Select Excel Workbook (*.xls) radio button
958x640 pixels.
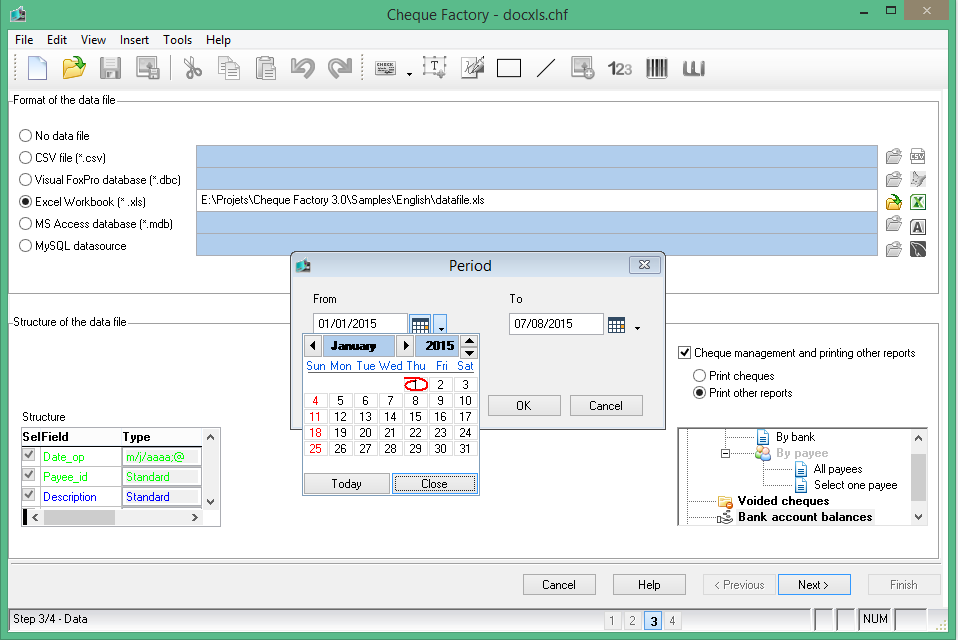(26, 202)
